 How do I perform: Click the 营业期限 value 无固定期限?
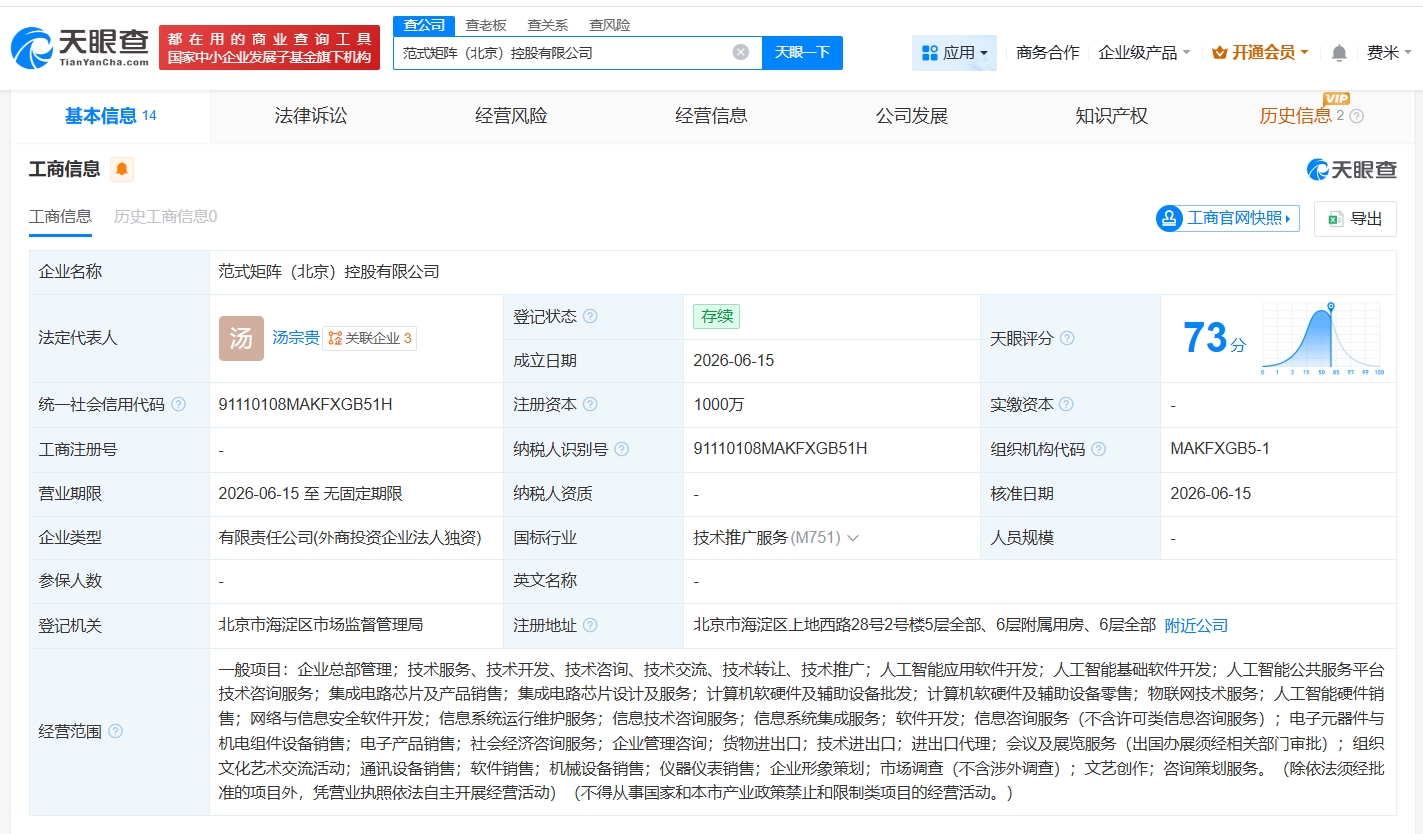tap(362, 493)
